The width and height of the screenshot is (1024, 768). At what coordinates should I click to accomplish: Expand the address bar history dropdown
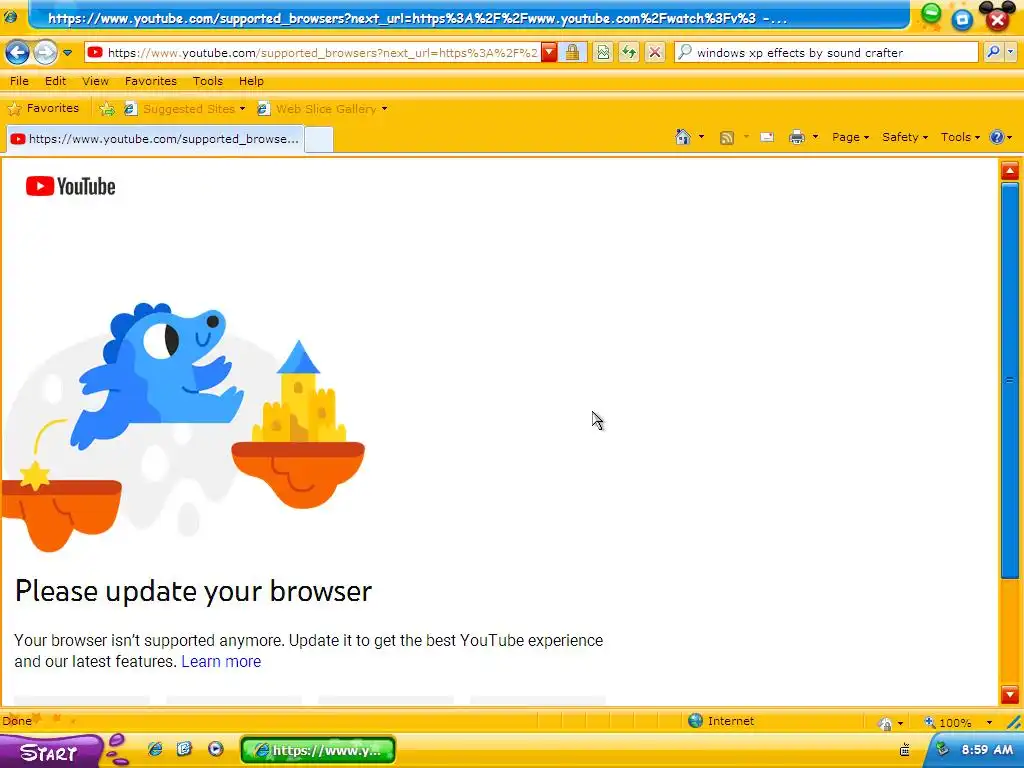point(549,52)
